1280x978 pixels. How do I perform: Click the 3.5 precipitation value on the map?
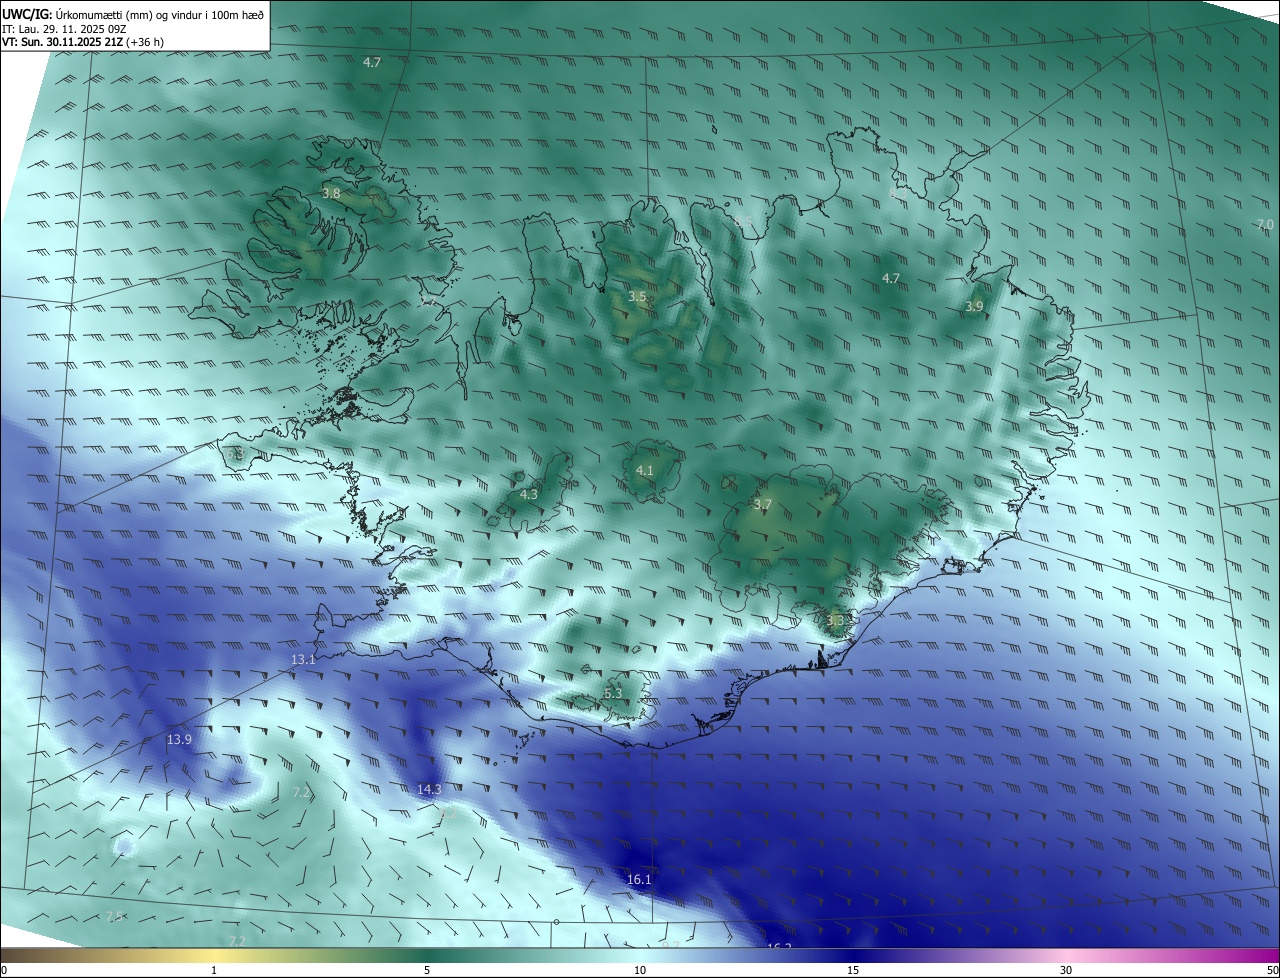[x=637, y=297]
